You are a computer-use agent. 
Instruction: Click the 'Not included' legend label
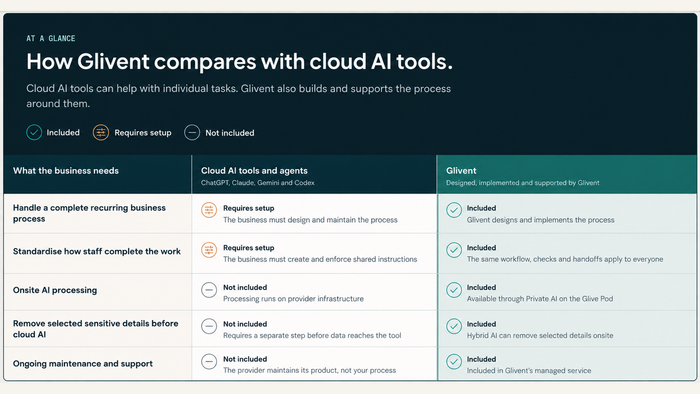click(x=230, y=133)
